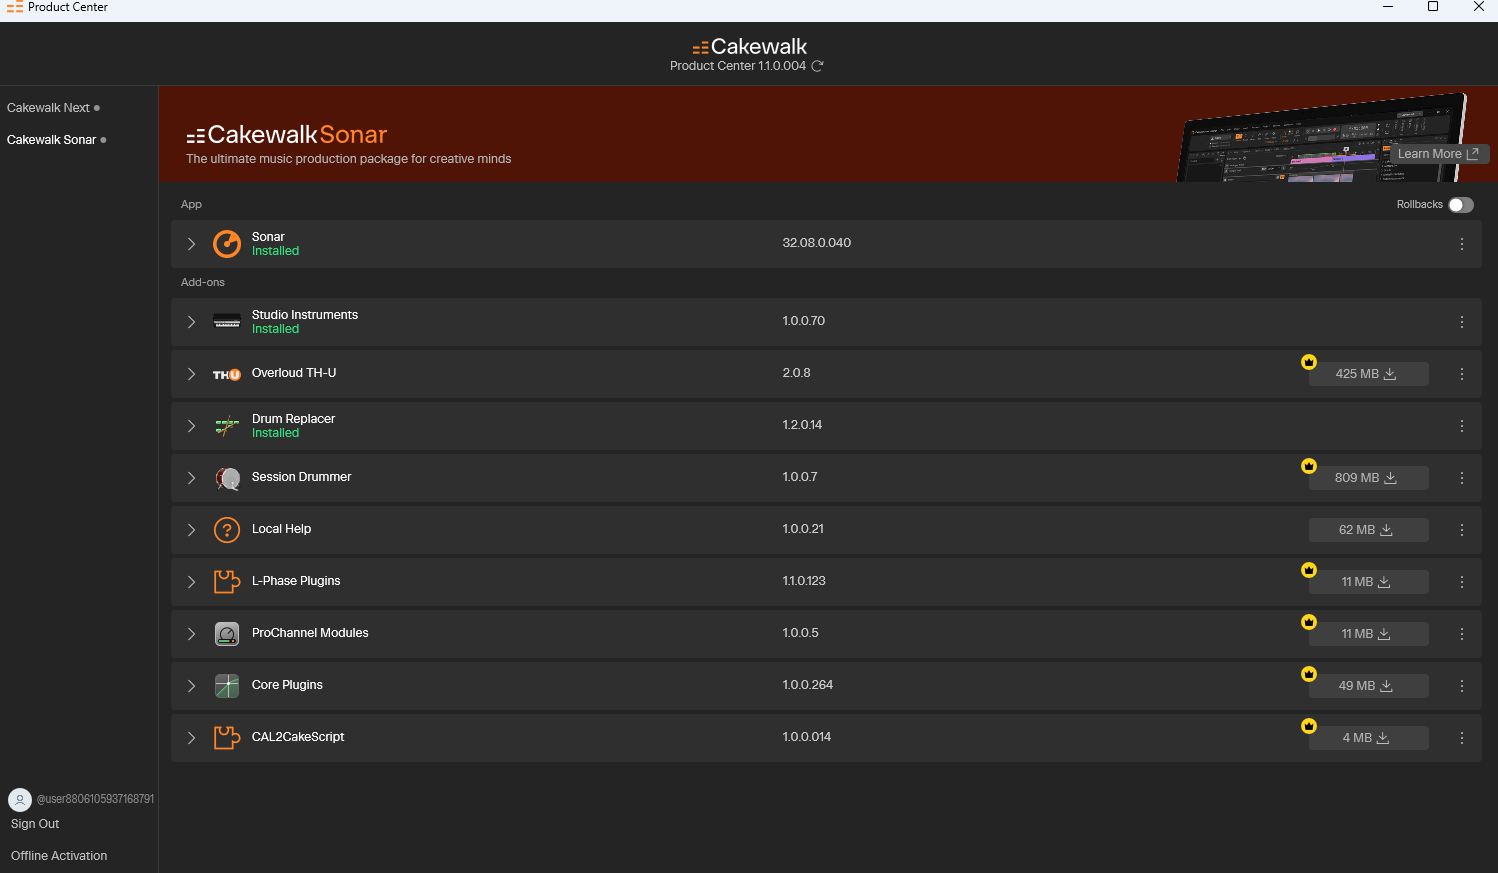Click the Core Plugins version 1.0.0.264

[808, 685]
